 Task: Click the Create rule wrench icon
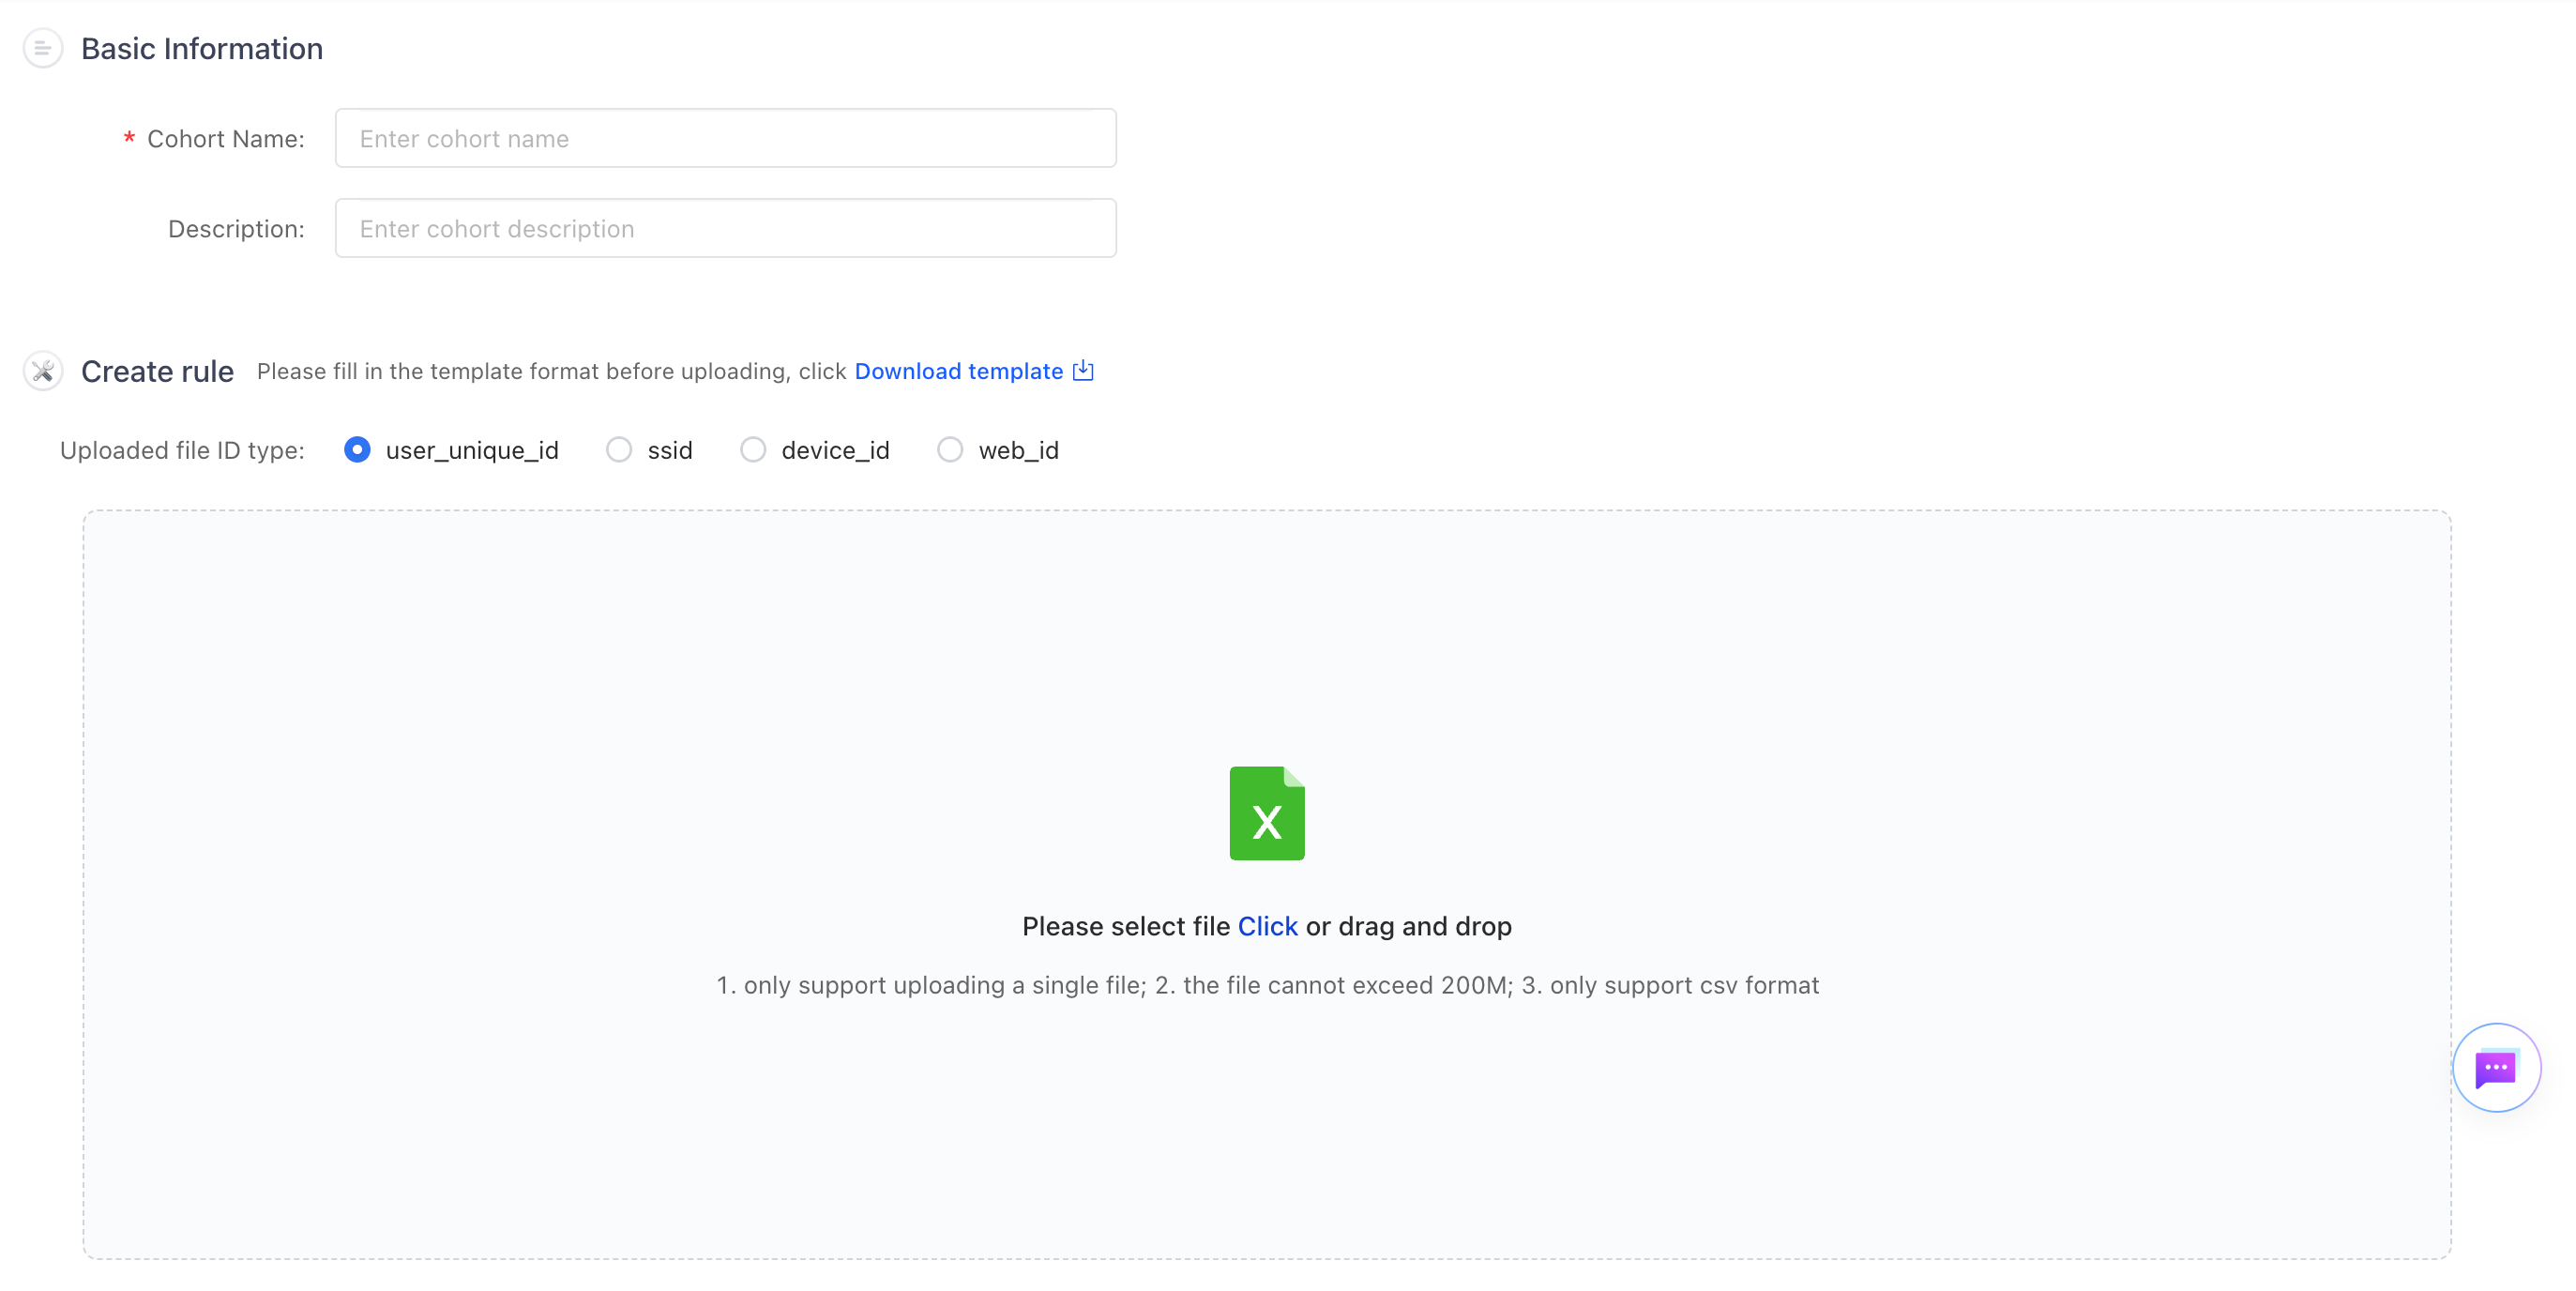tap(42, 371)
